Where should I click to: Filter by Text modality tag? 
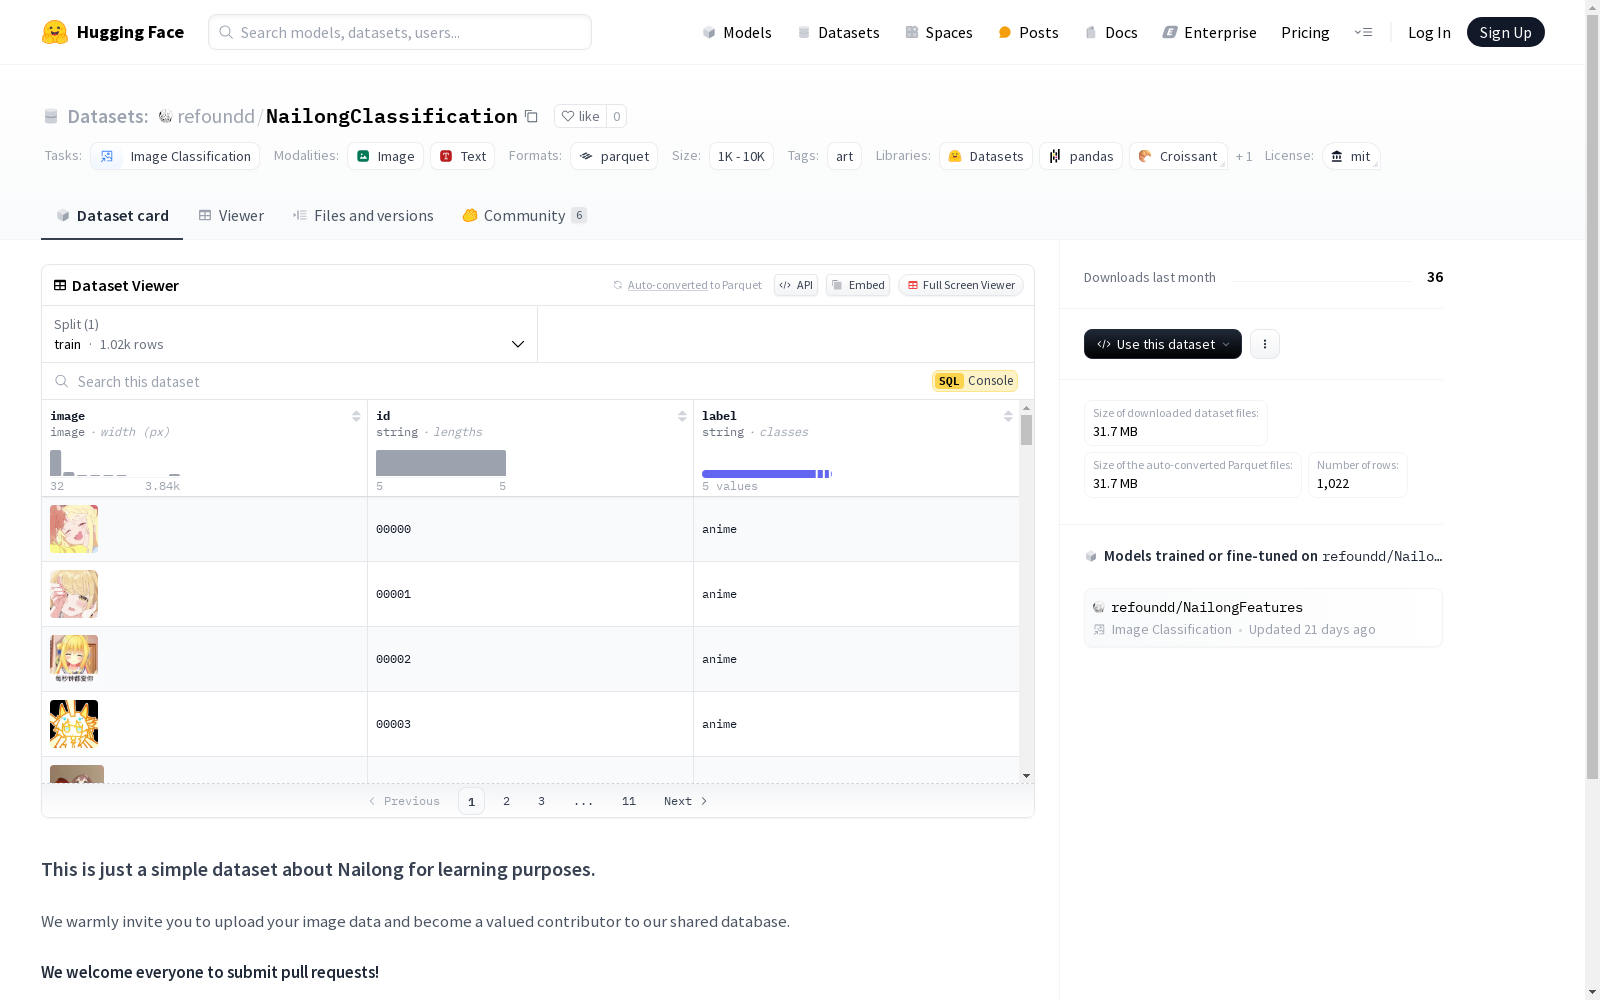tap(462, 156)
